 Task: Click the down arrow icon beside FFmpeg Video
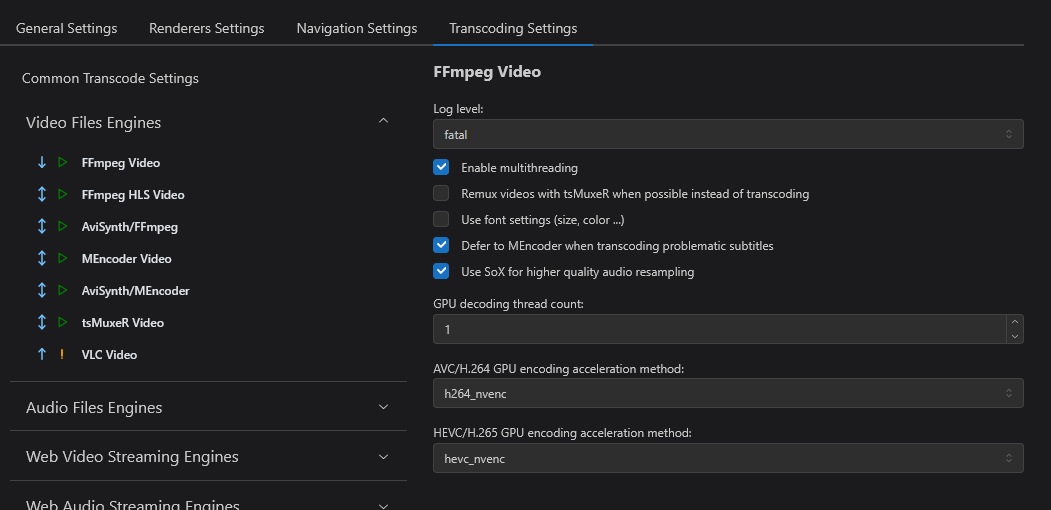[x=42, y=162]
